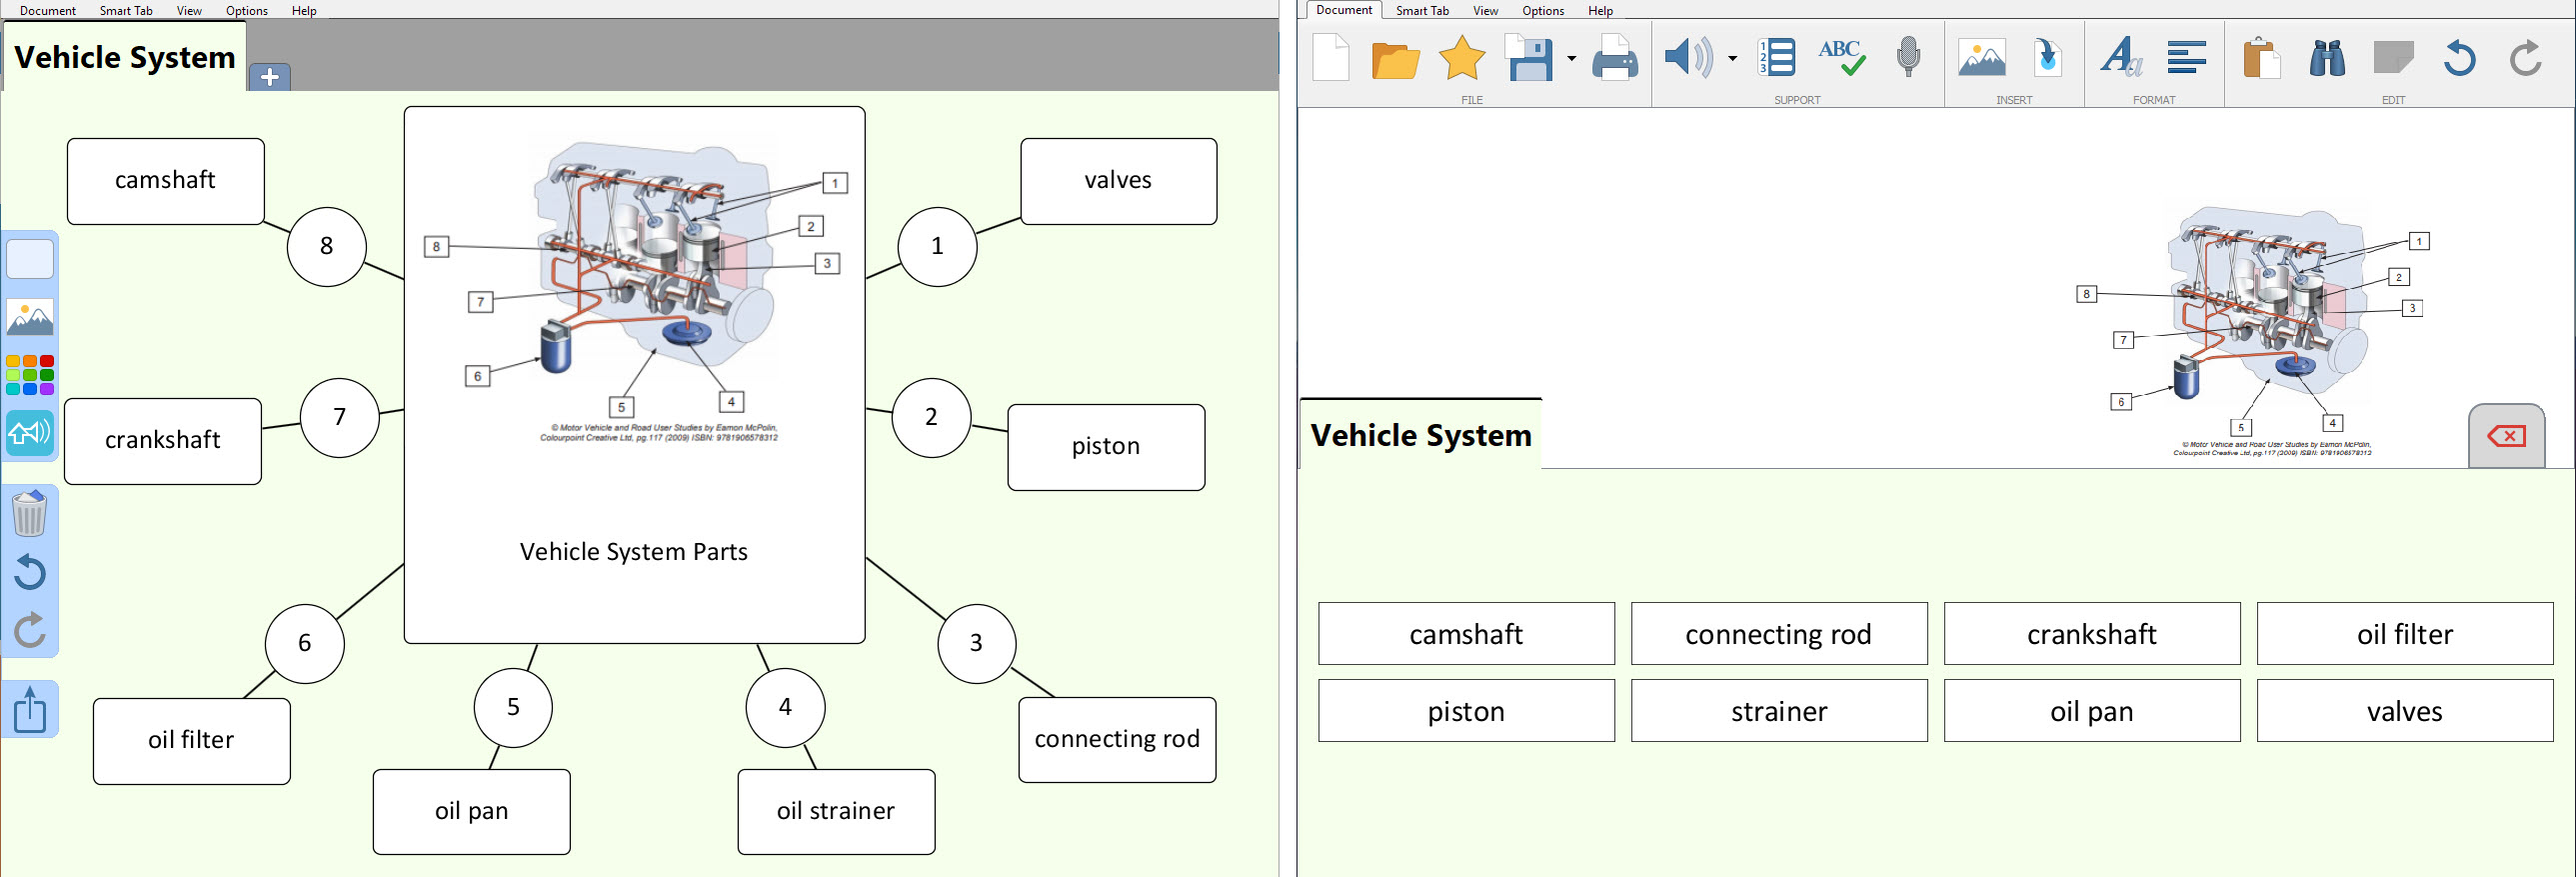Select the 'crankshaft' node in the mind map
2576x877 pixels.
pyautogui.click(x=163, y=441)
